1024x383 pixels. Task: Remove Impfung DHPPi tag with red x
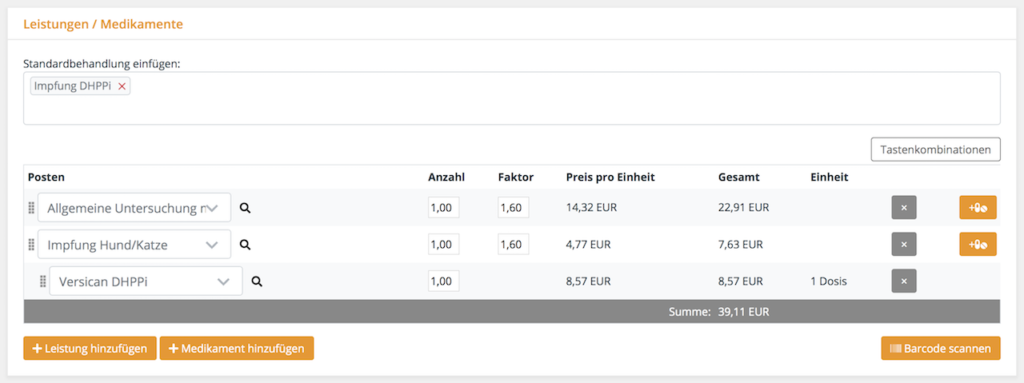[x=121, y=86]
